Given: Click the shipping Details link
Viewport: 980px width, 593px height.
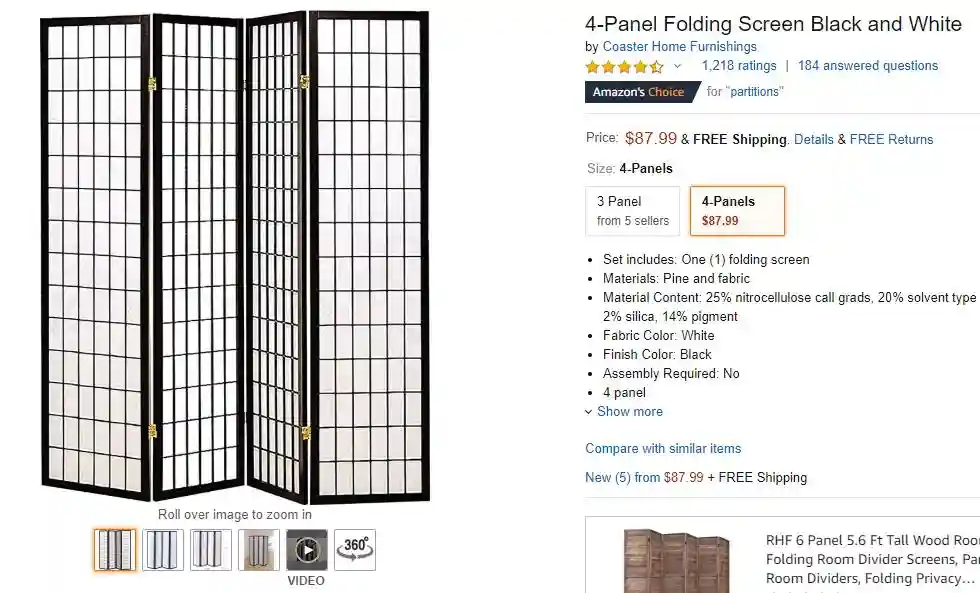Looking at the screenshot, I should [813, 140].
